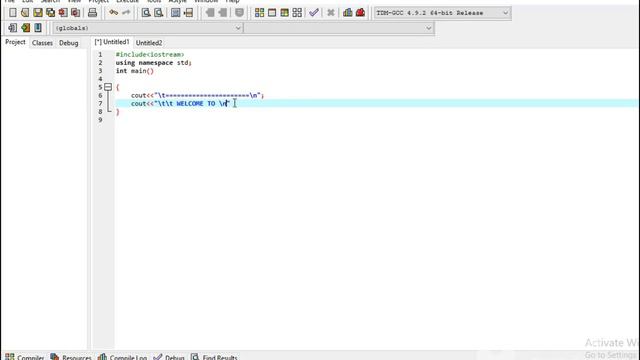Click the Close All files toolbar icon
This screenshot has width=640, height=360.
pyautogui.click(x=76, y=13)
